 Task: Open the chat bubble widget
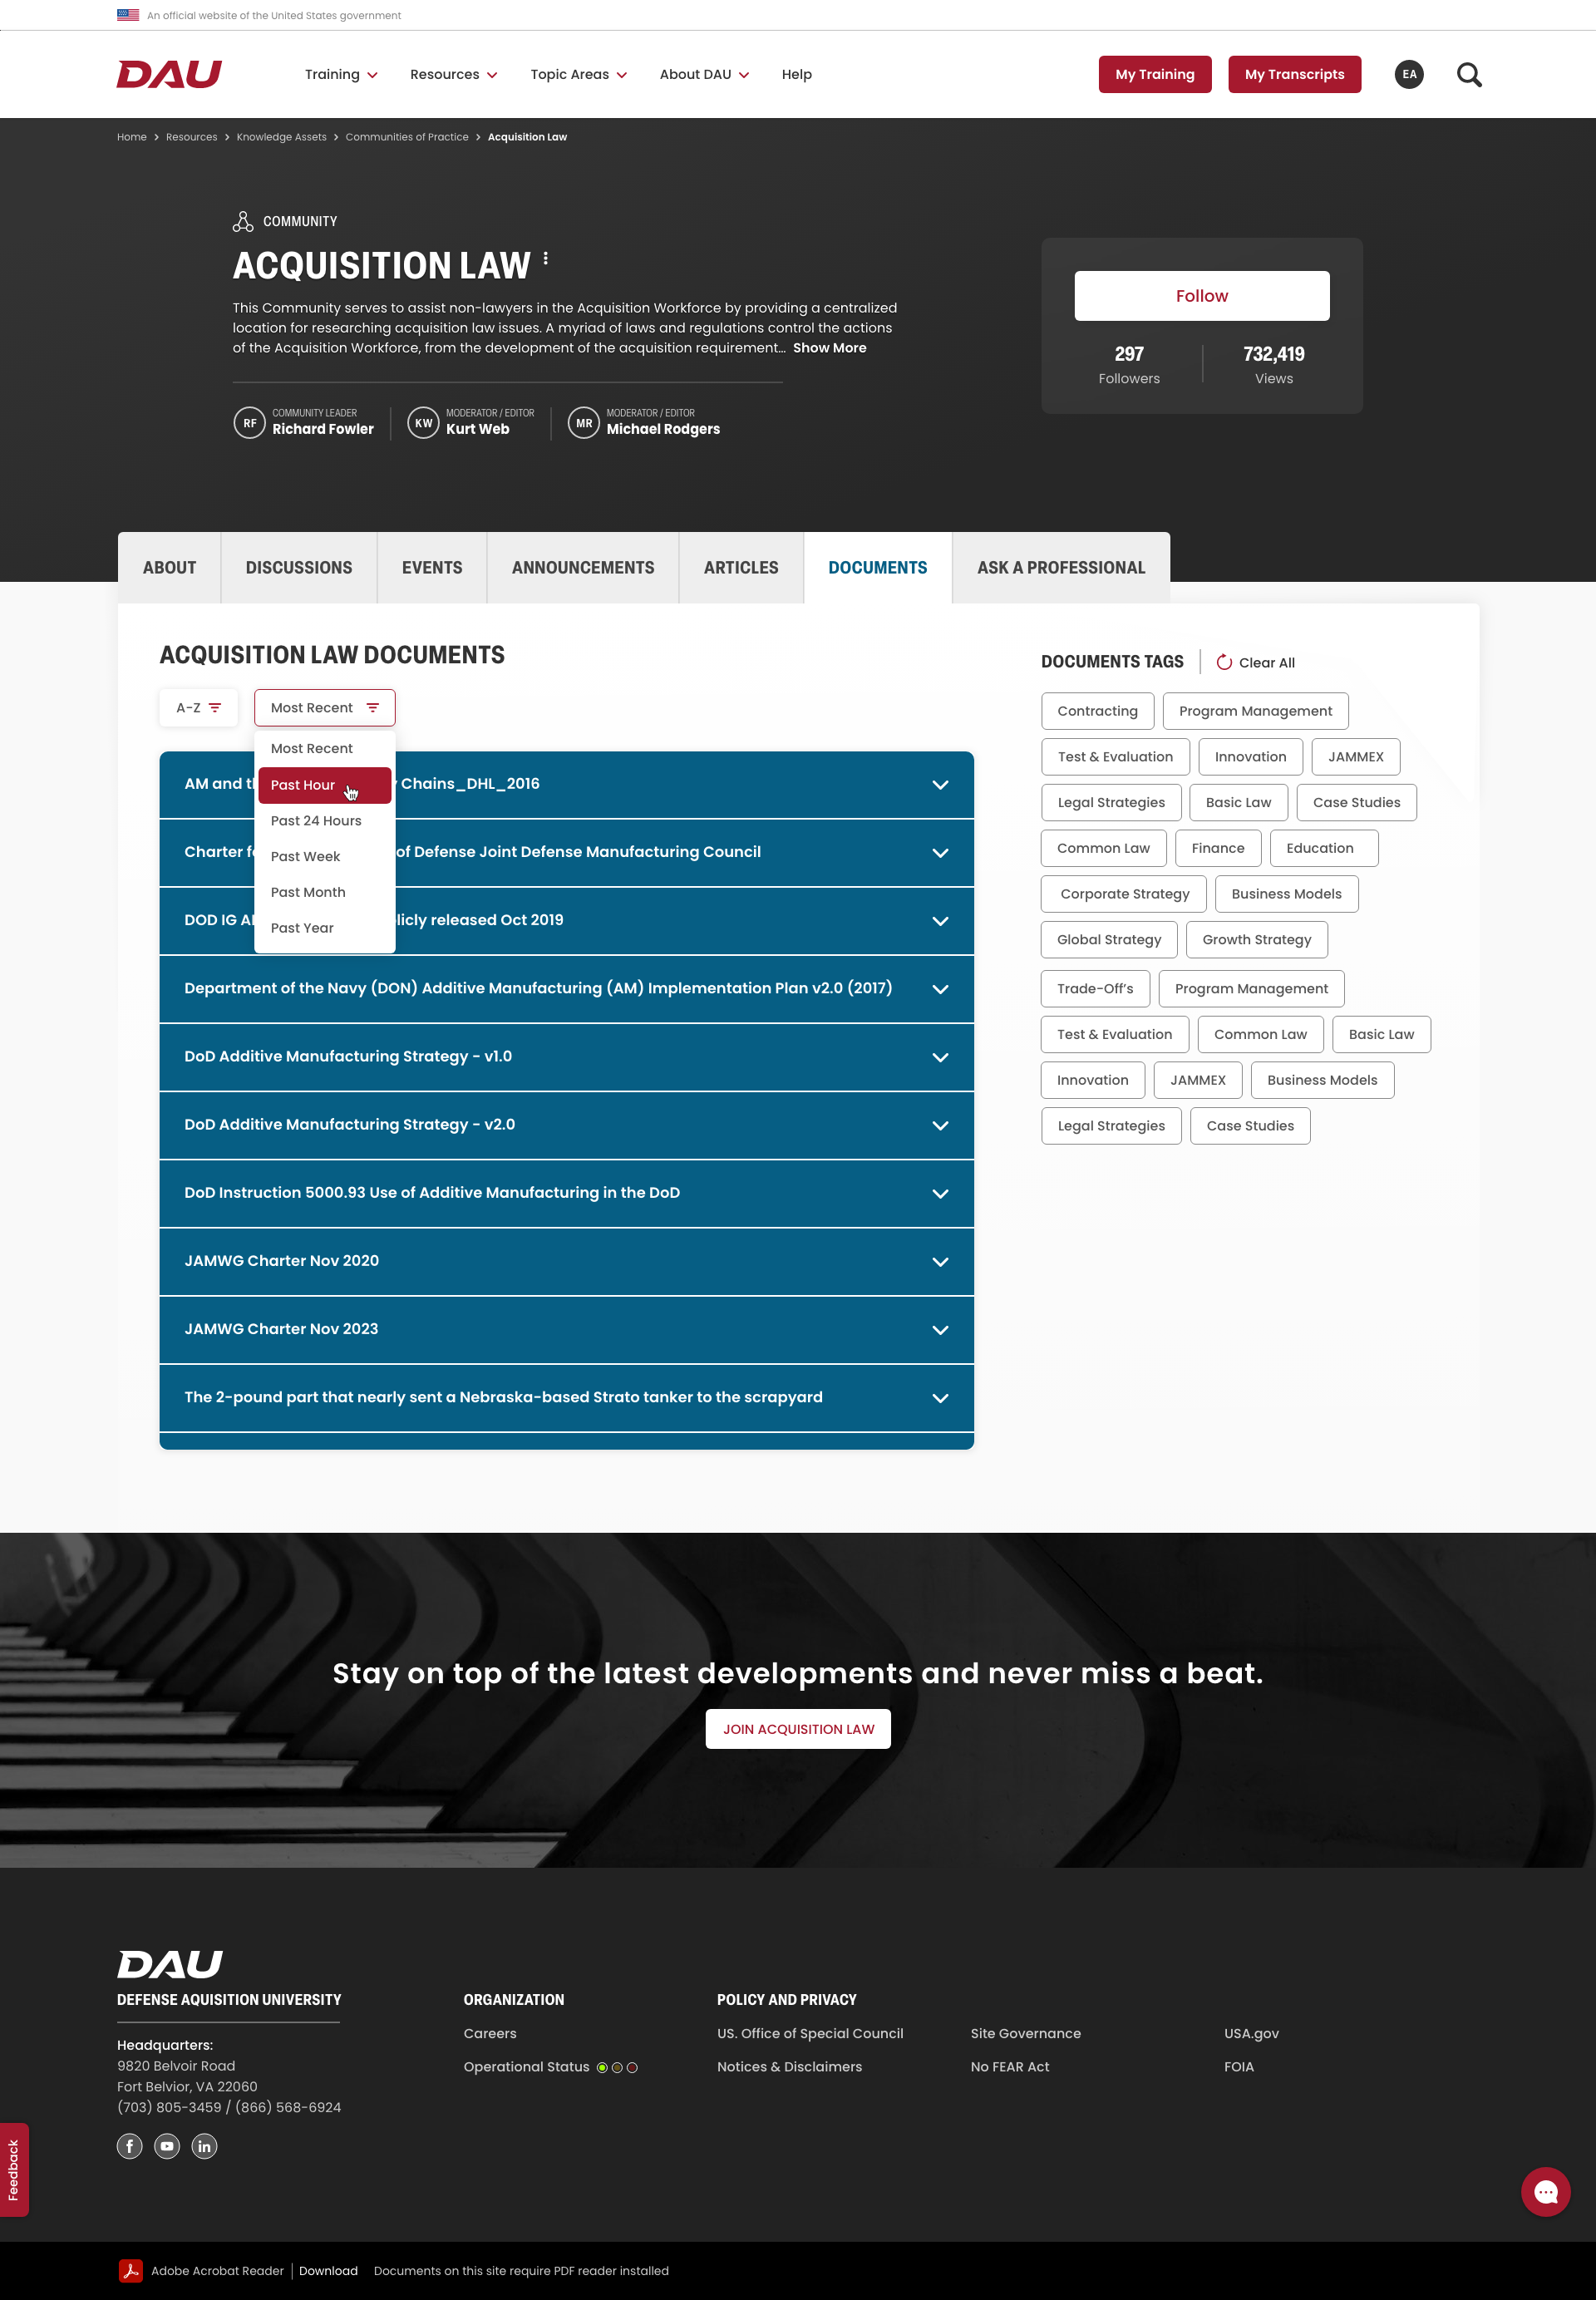click(x=1545, y=2192)
